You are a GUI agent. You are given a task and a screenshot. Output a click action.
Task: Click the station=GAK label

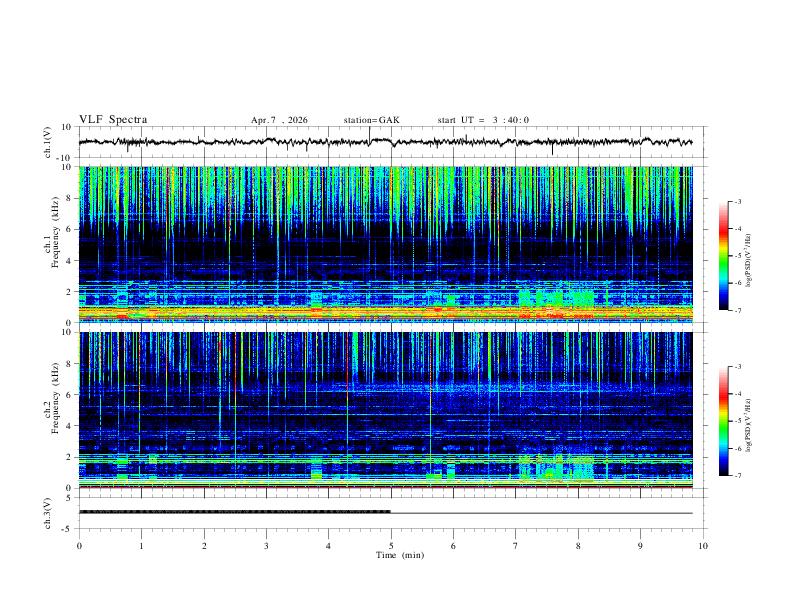coord(371,120)
